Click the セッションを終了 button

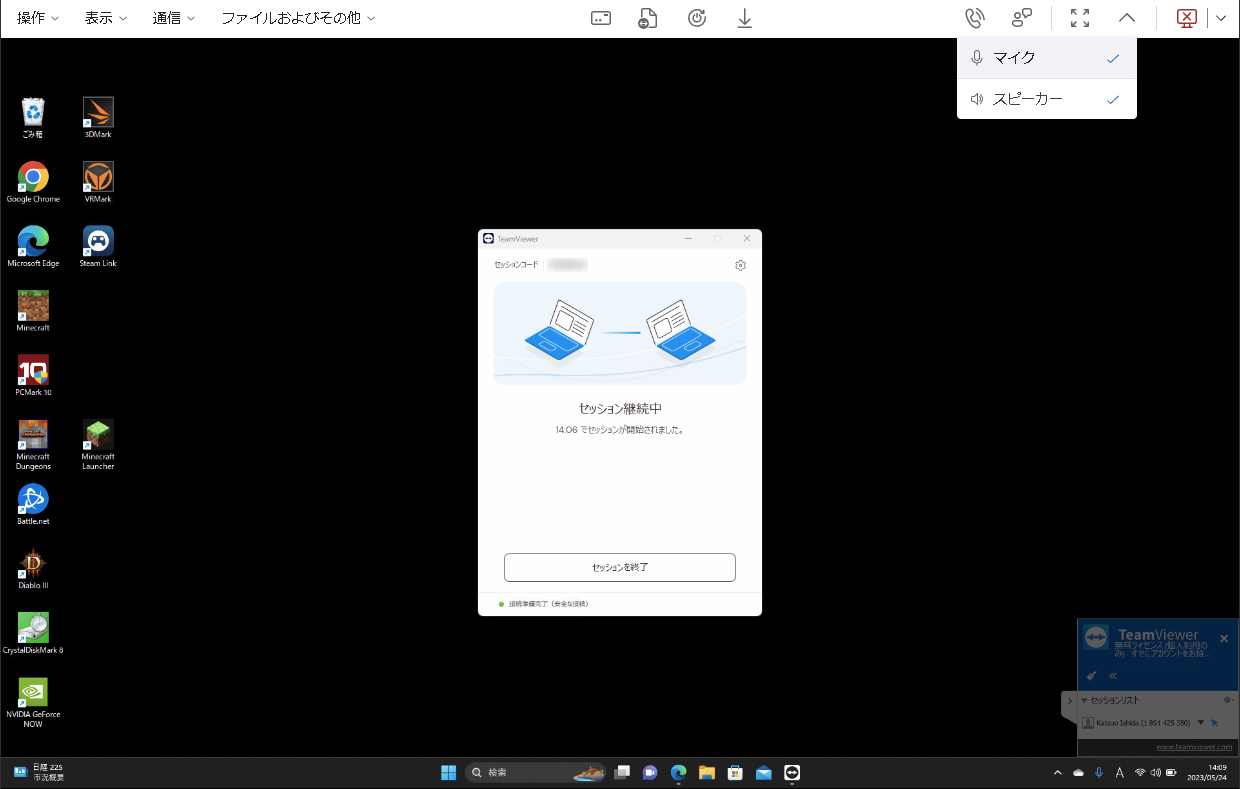pos(620,567)
